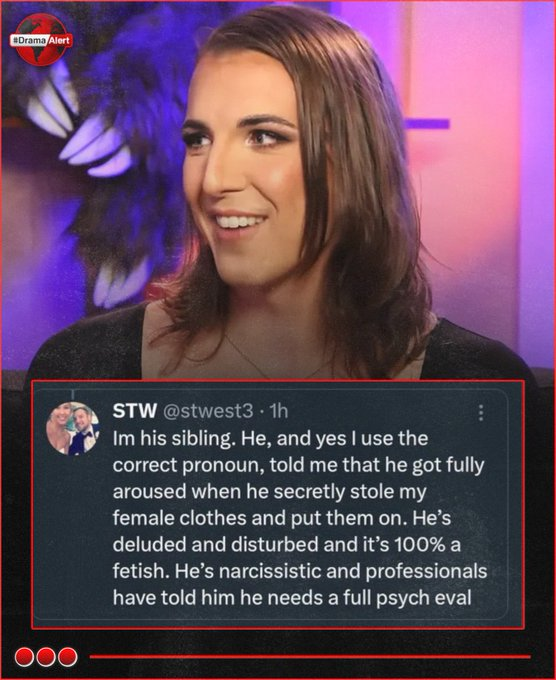Click the "100%" text in the tweet
Screen dimensions: 556x680
point(420,545)
